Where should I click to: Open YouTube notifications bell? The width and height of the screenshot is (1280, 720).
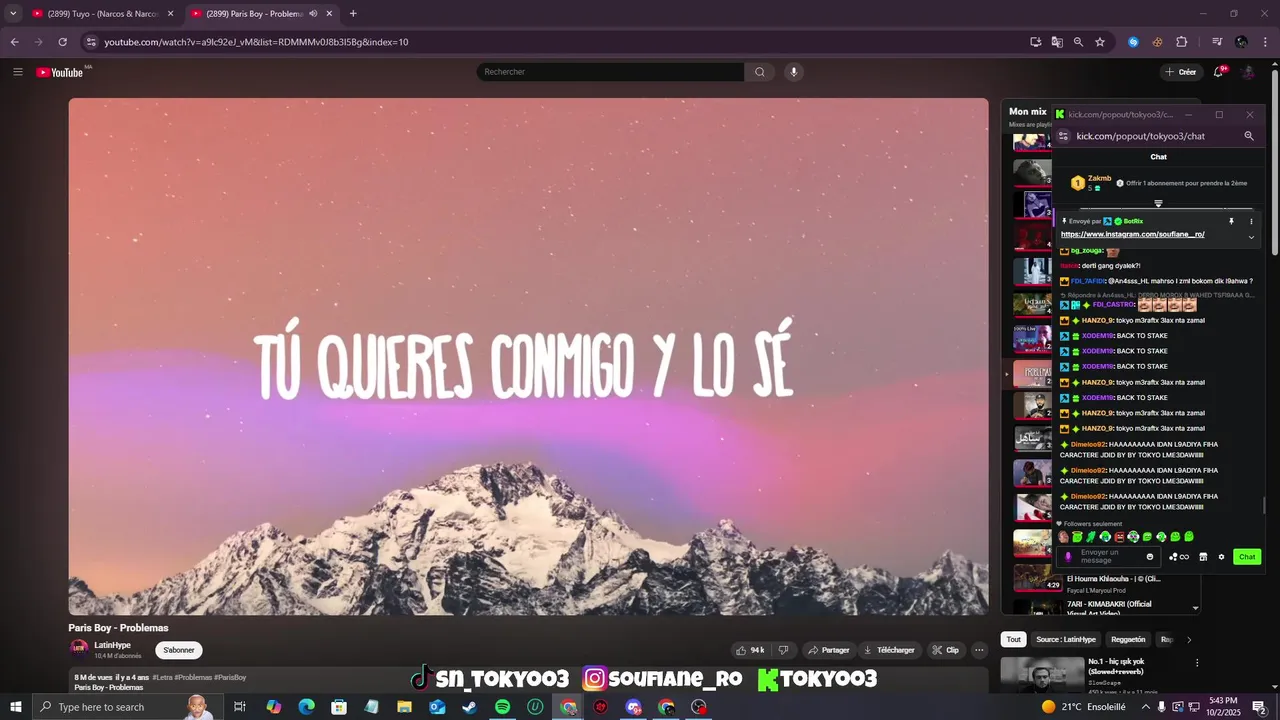click(x=1219, y=72)
